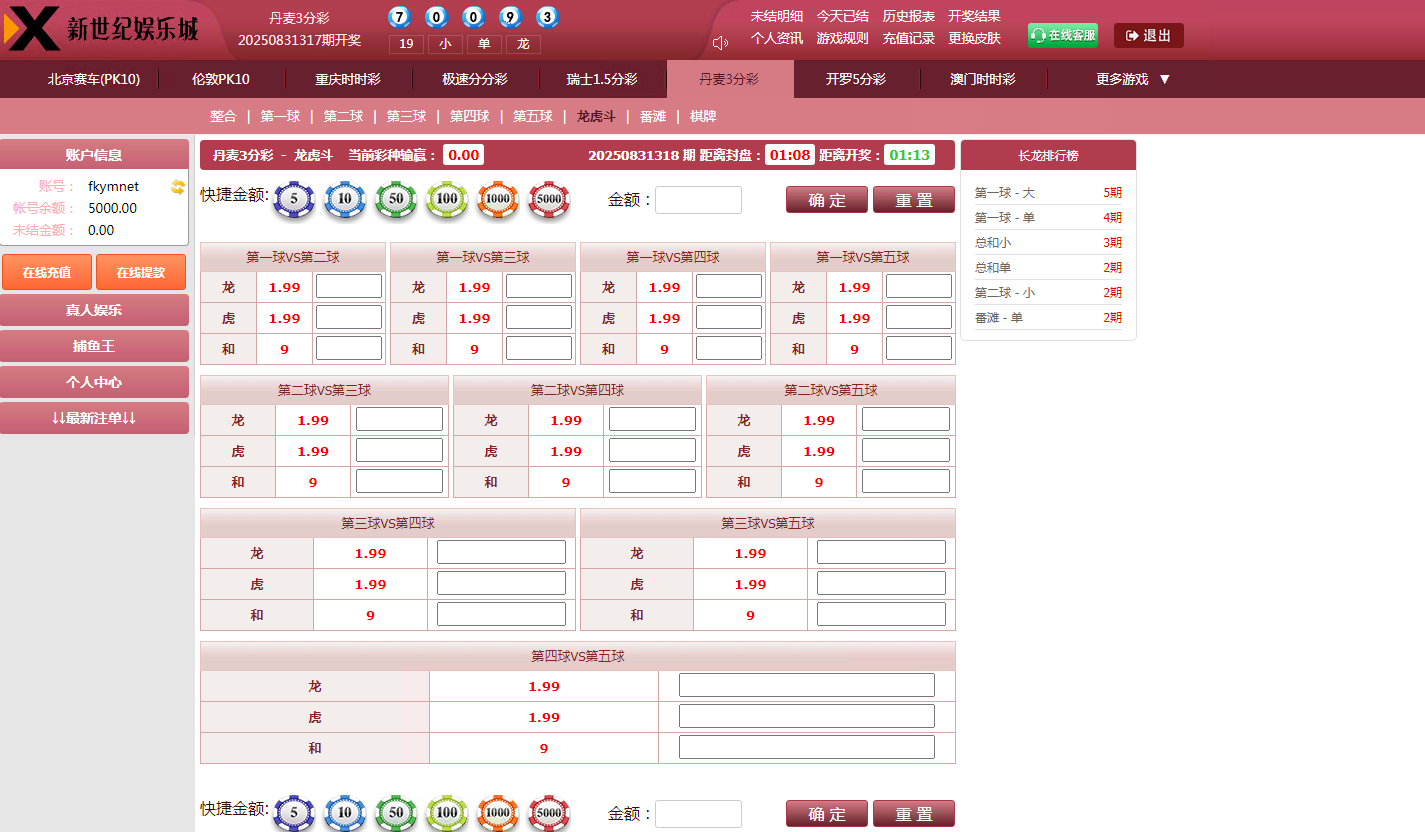Toggle the sound speaker icon in the header
Image resolution: width=1425 pixels, height=832 pixels.
[x=718, y=41]
